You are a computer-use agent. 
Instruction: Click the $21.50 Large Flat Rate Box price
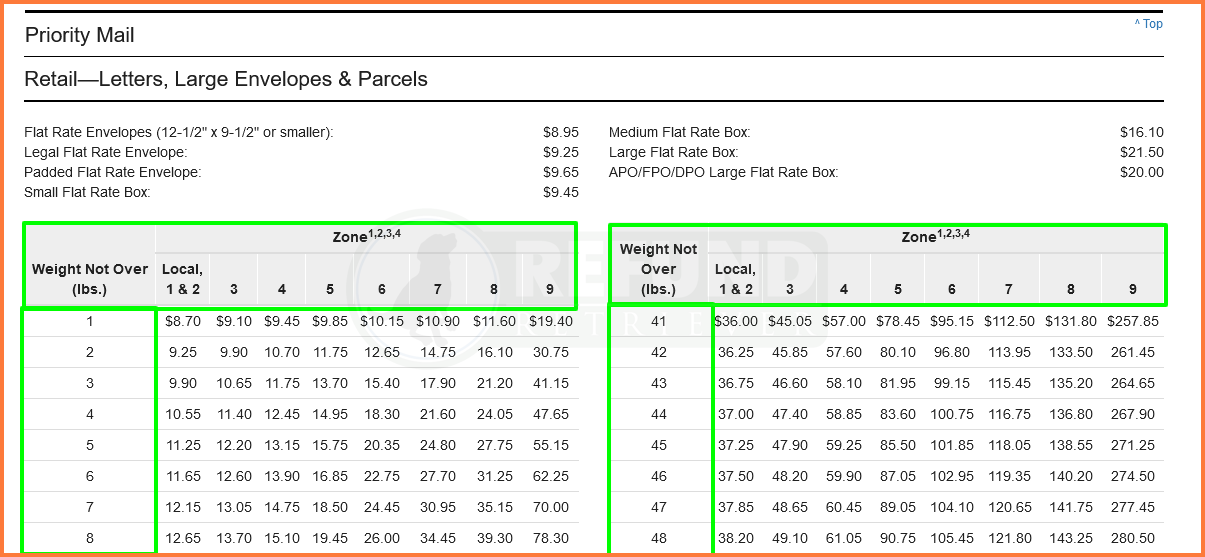[x=1142, y=152]
